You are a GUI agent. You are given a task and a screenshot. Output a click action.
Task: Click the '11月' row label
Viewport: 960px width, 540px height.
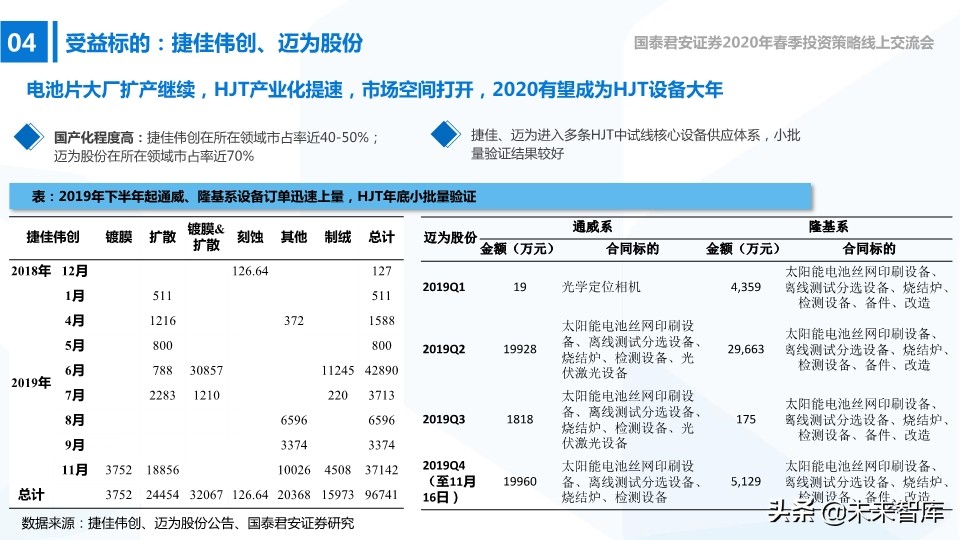[x=75, y=470]
